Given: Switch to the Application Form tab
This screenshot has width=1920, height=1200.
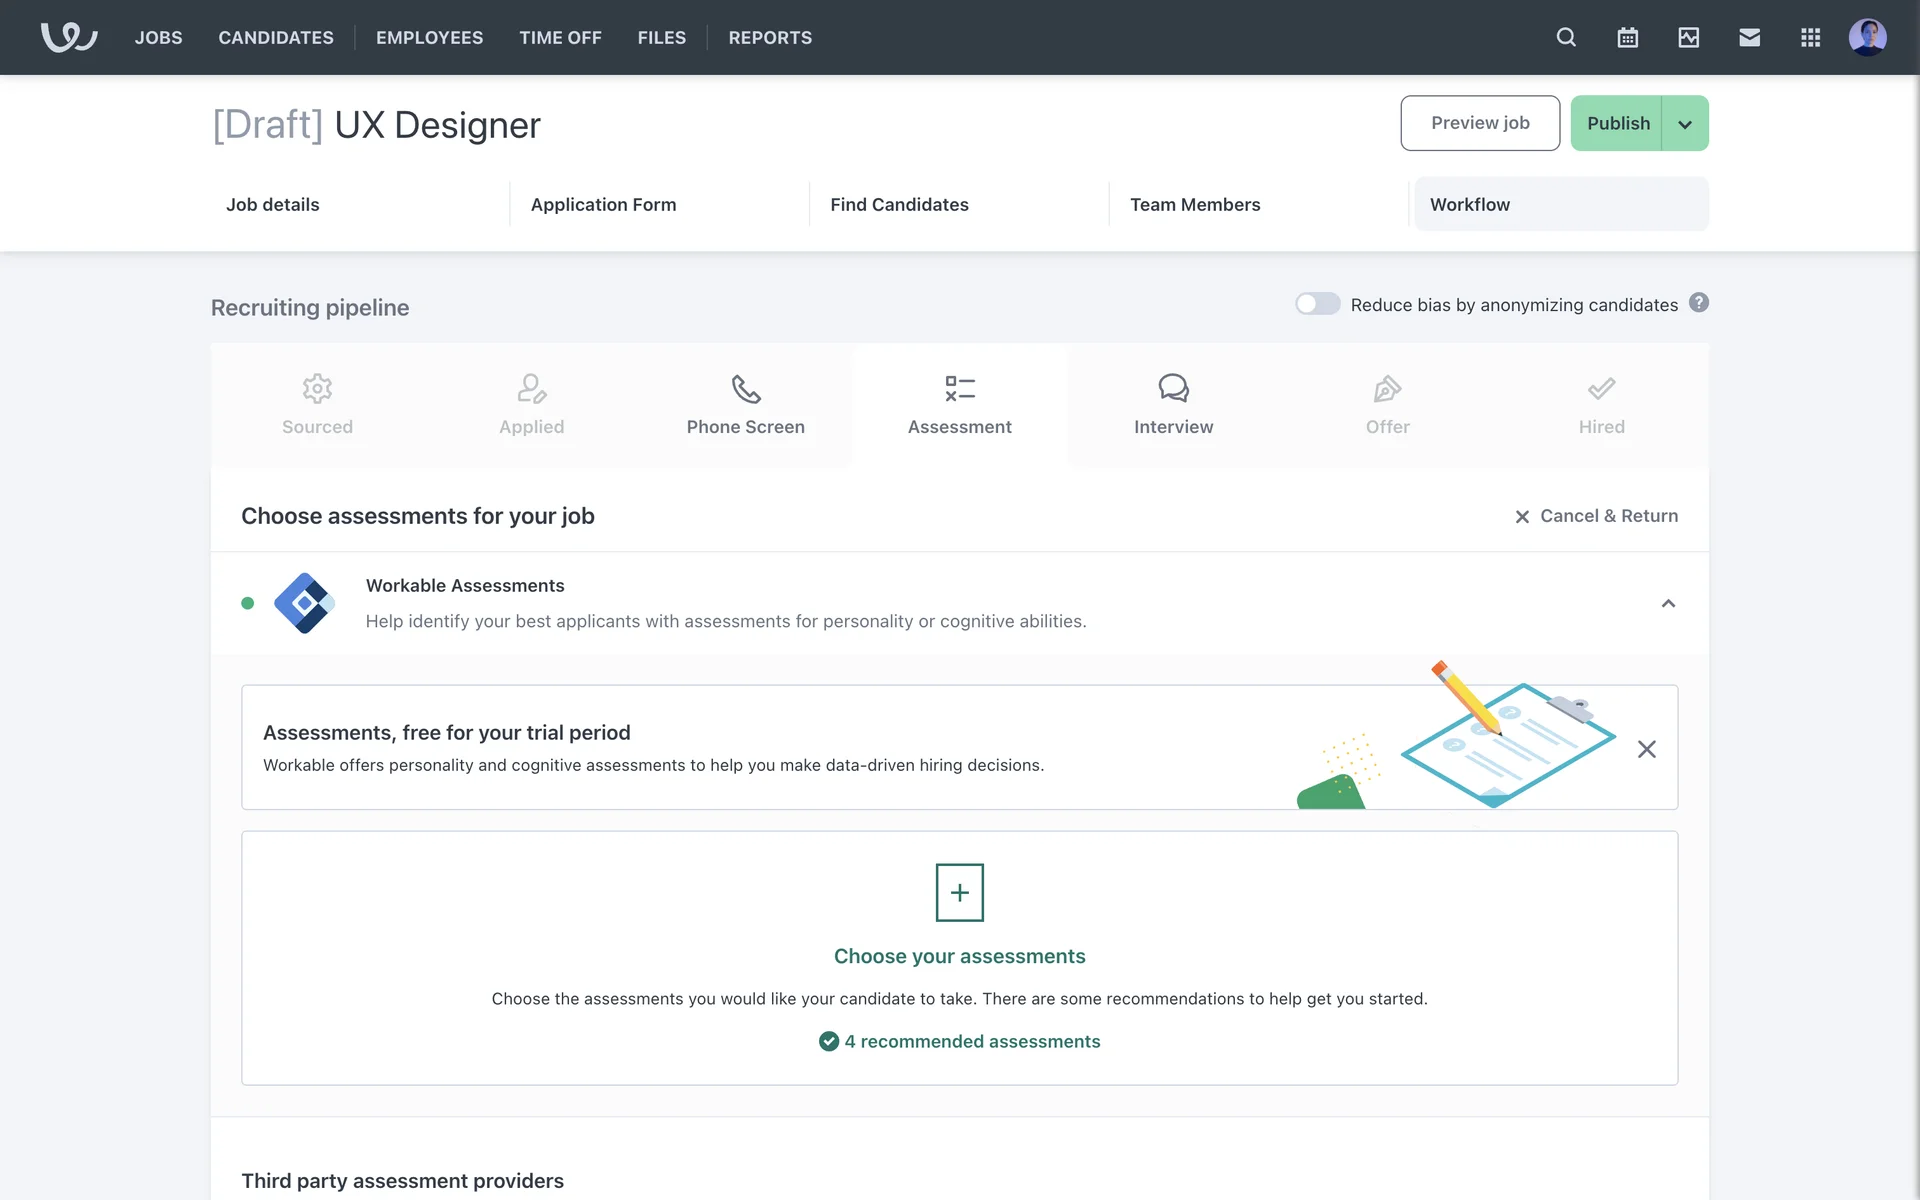Looking at the screenshot, I should [x=603, y=205].
